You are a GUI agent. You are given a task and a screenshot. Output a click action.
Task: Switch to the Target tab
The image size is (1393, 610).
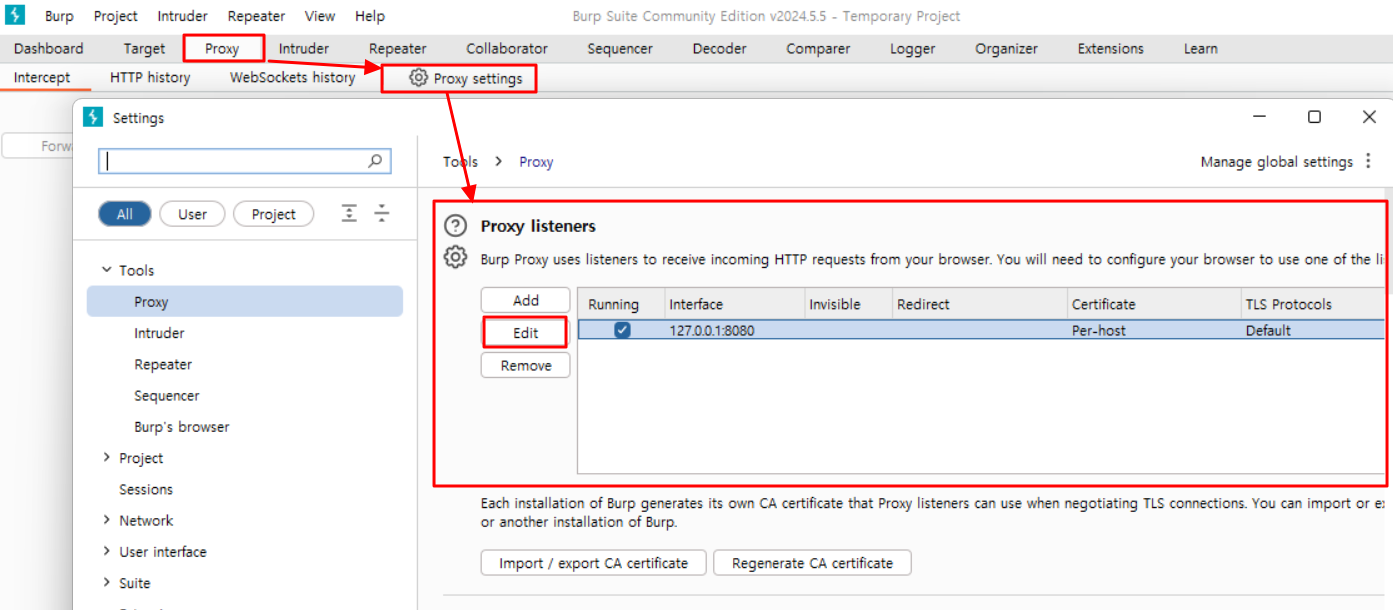(145, 48)
